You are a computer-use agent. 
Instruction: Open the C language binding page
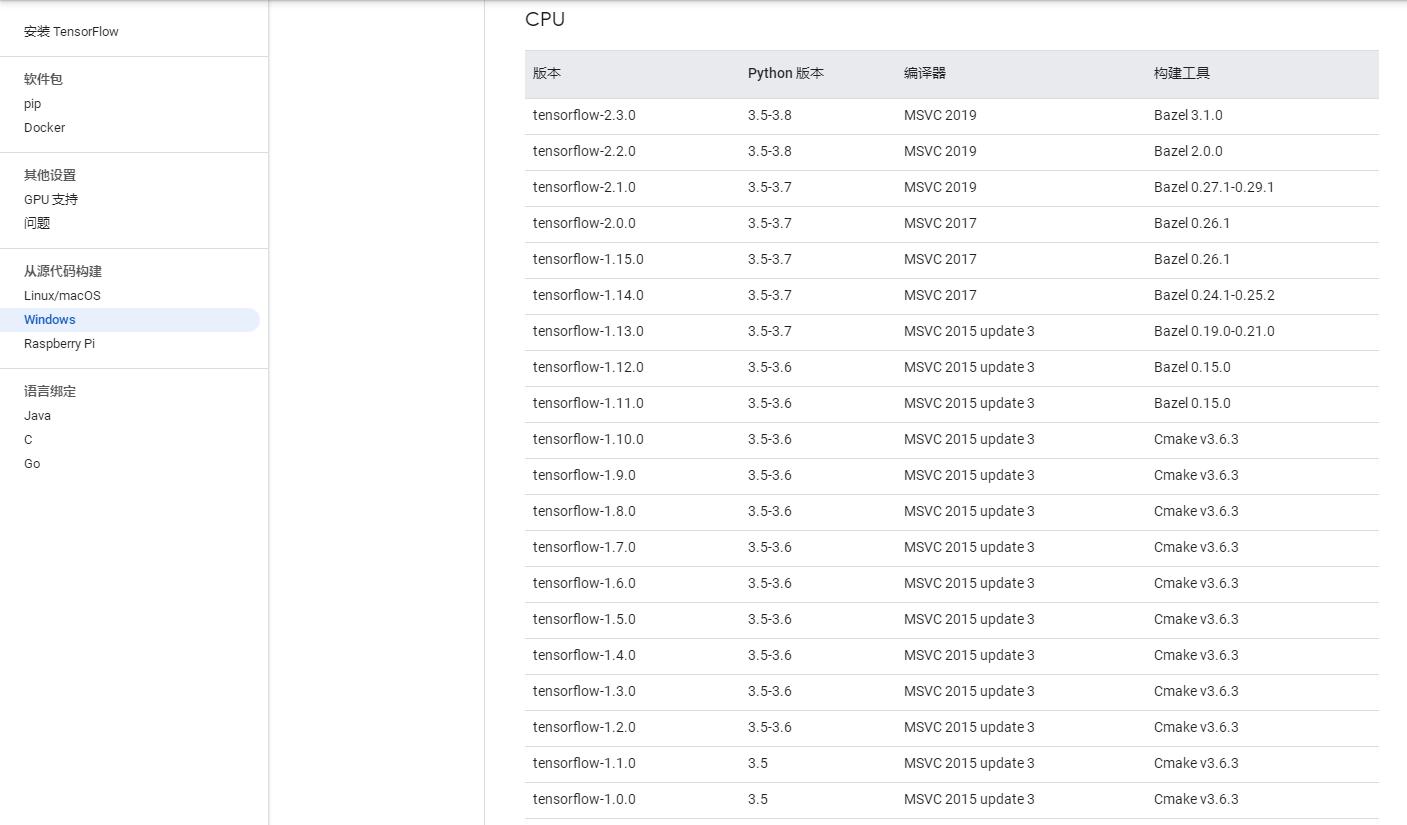point(28,440)
